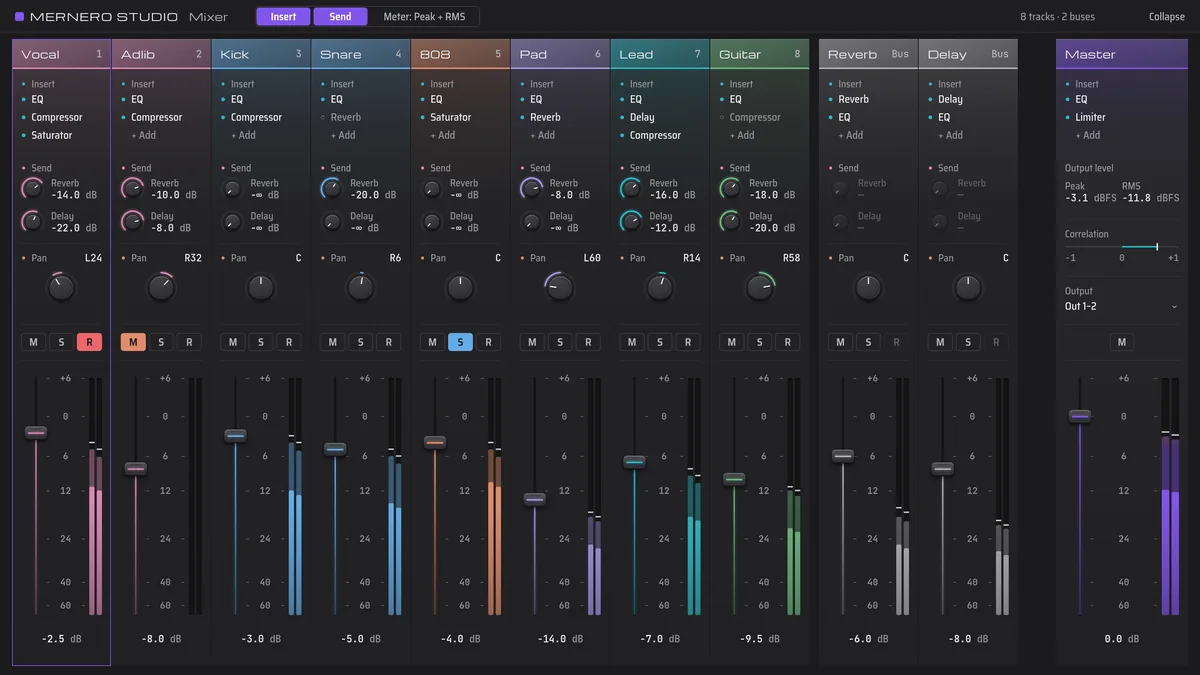Viewport: 1200px width, 675px height.
Task: Click the Vocal Delay send knob
Action: (32, 221)
